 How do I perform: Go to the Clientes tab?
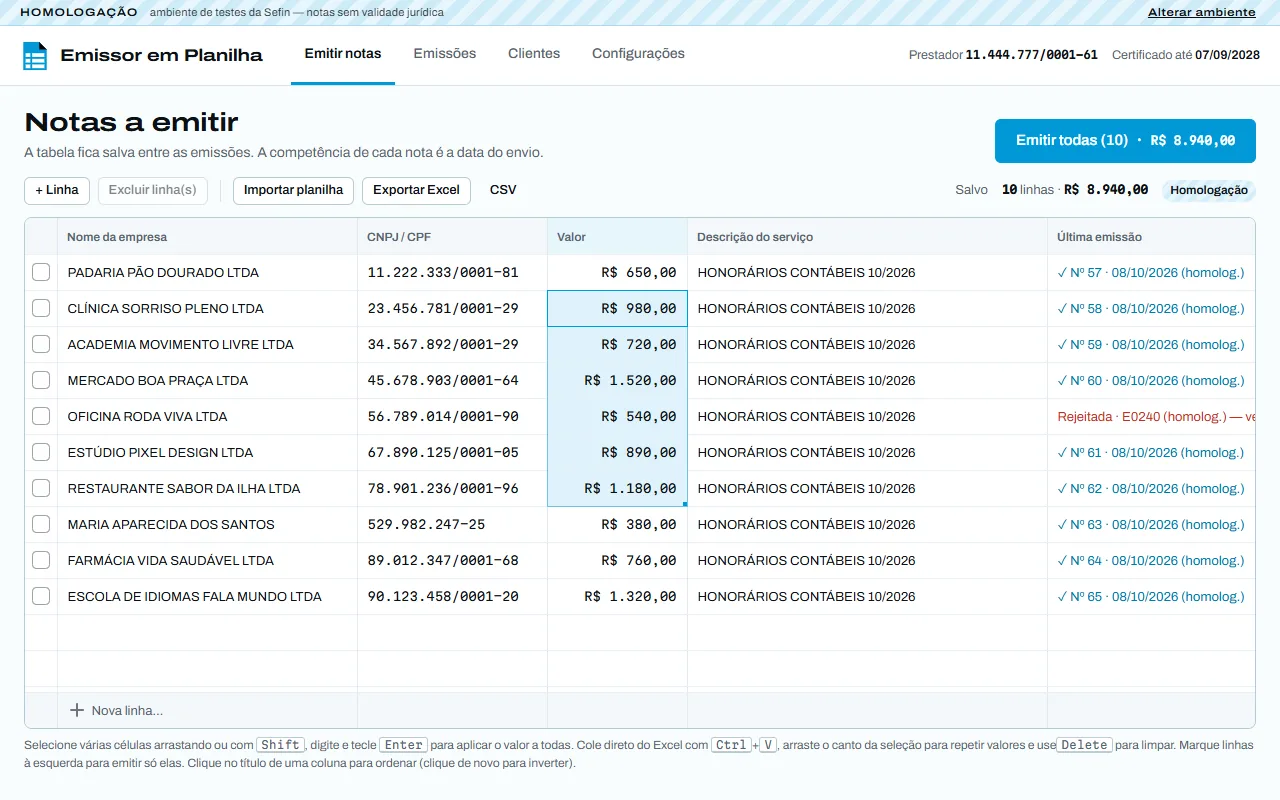pyautogui.click(x=534, y=54)
